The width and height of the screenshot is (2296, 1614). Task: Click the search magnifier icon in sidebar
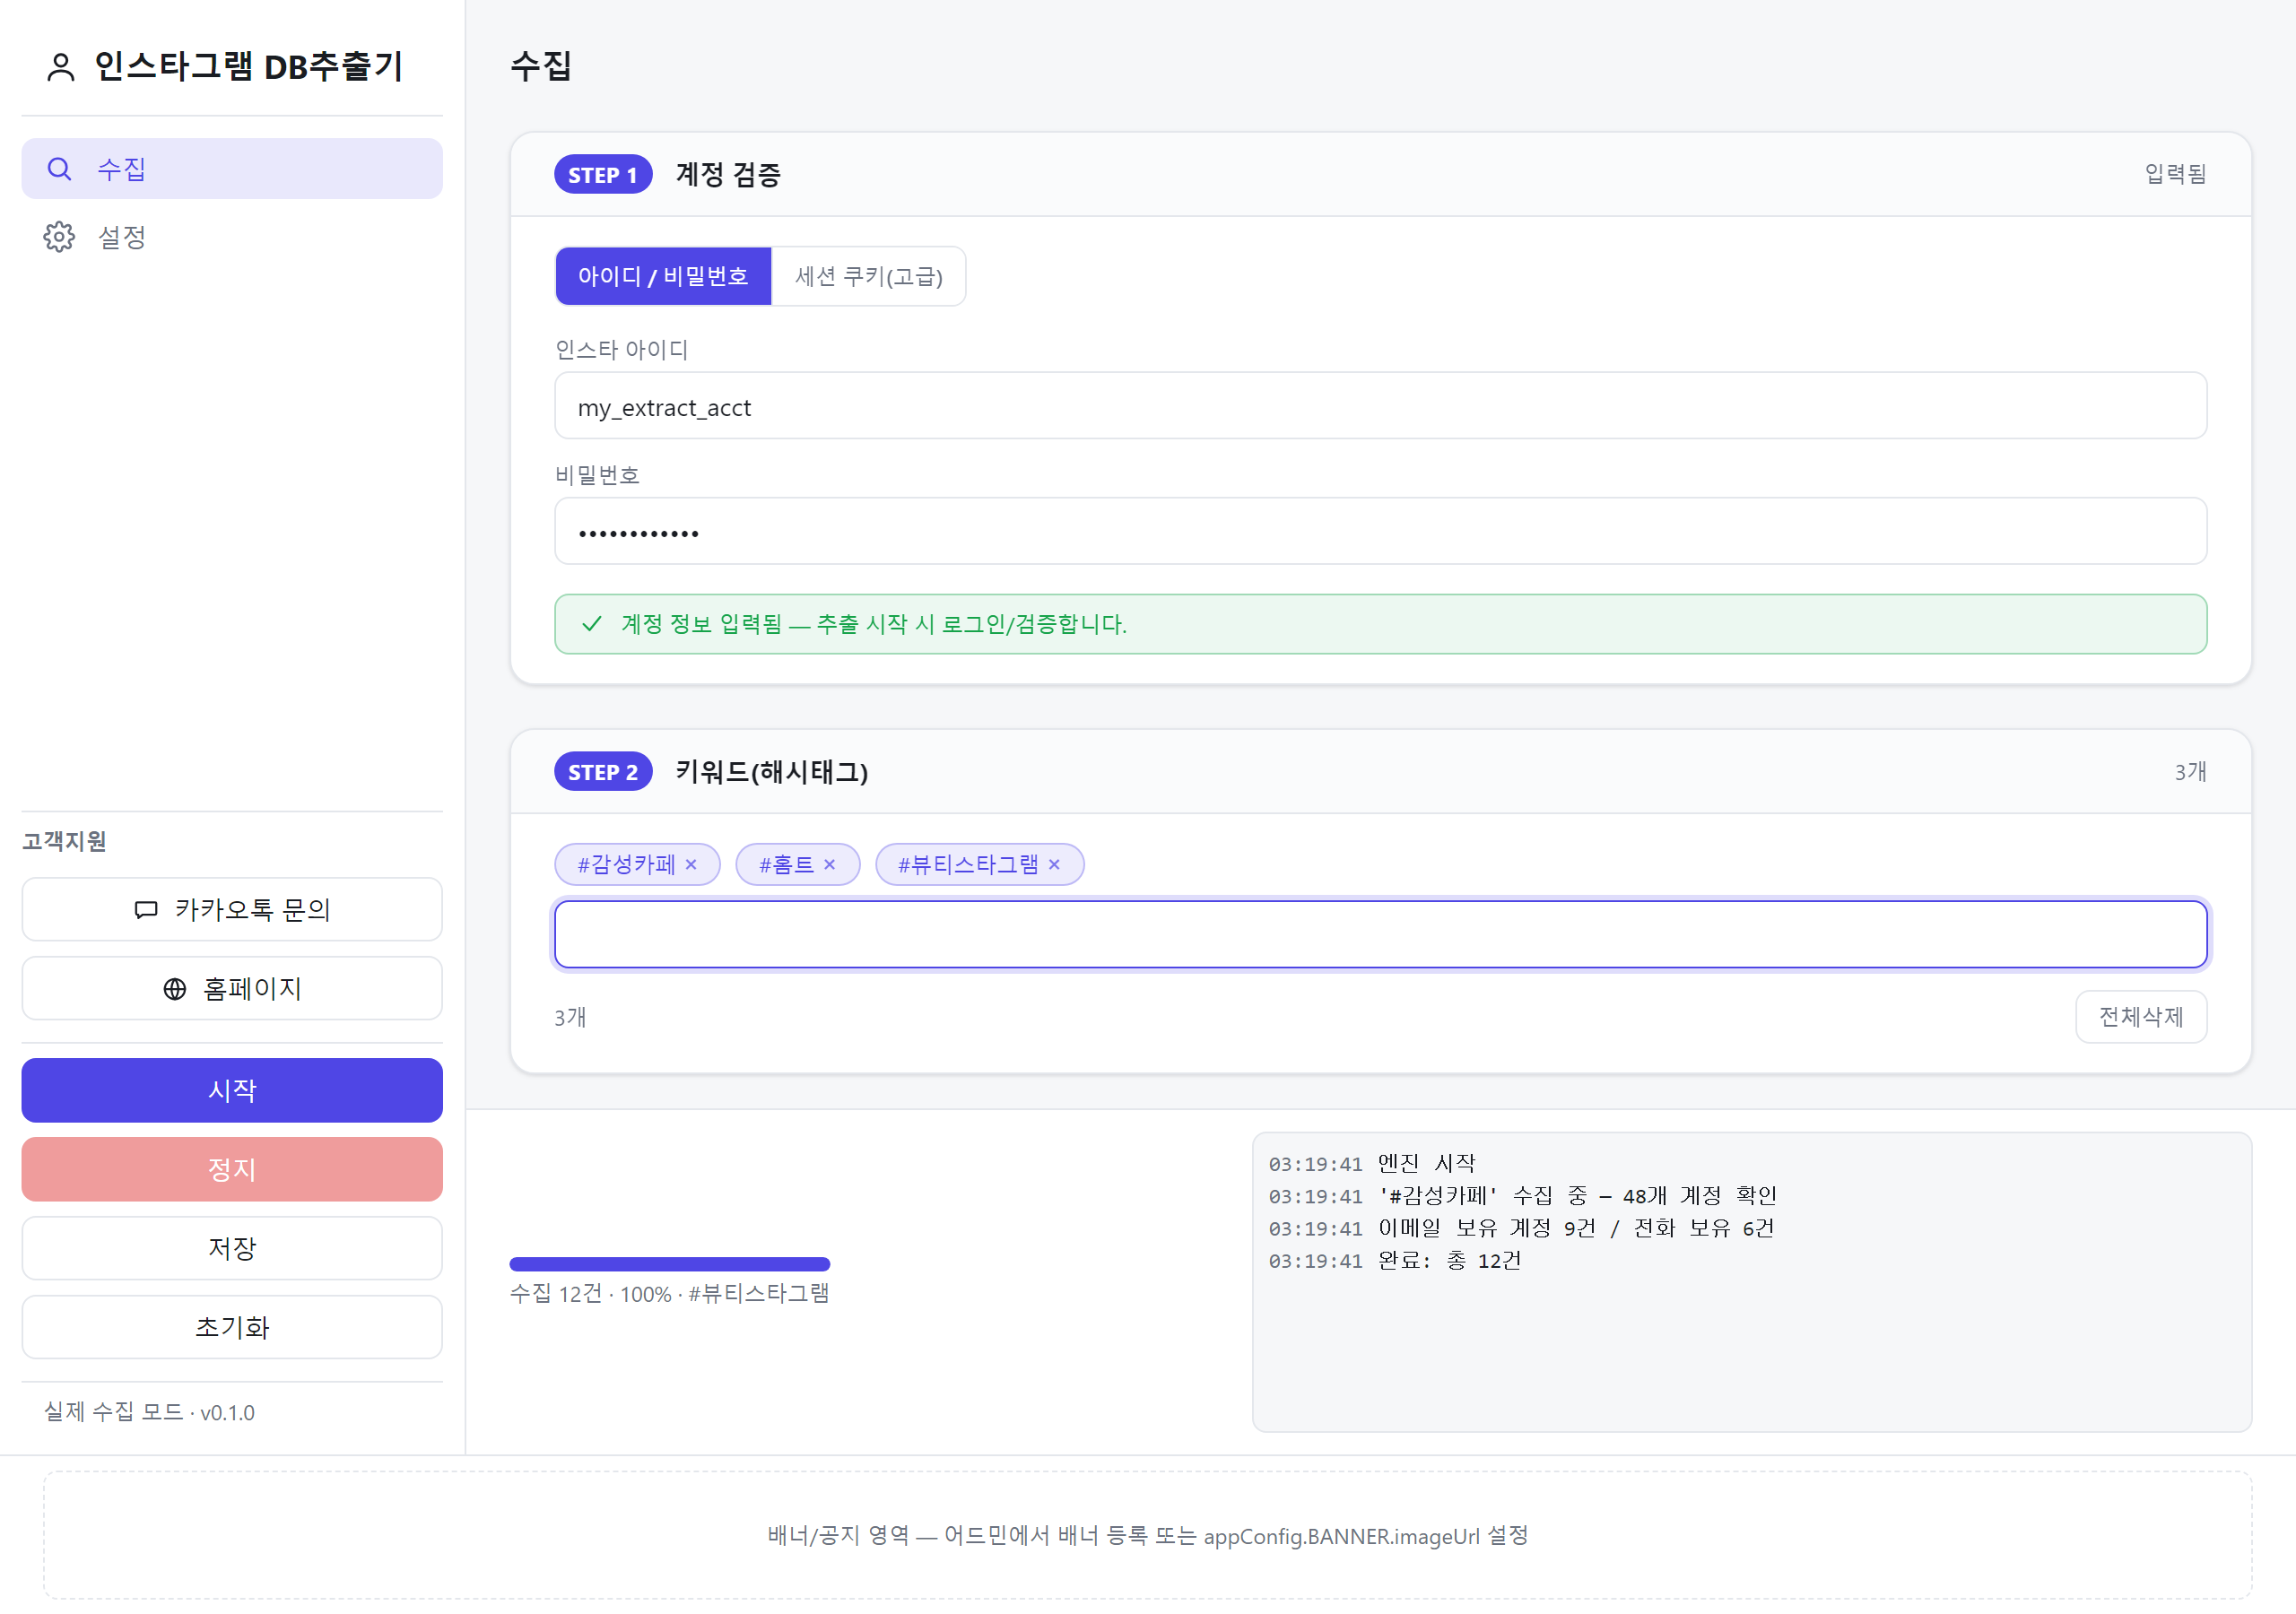point(60,169)
